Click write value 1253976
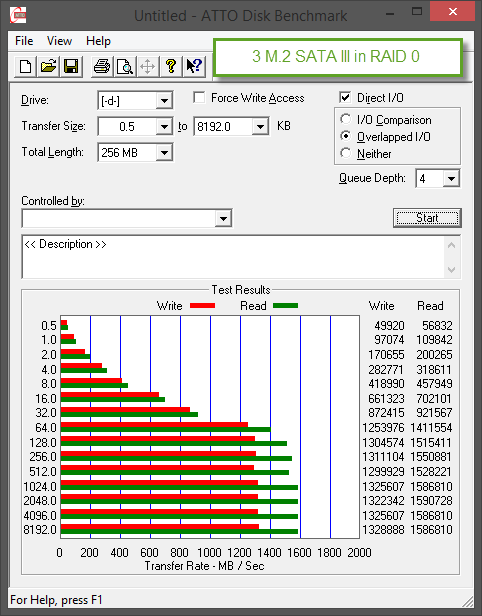The width and height of the screenshot is (482, 616). click(383, 427)
